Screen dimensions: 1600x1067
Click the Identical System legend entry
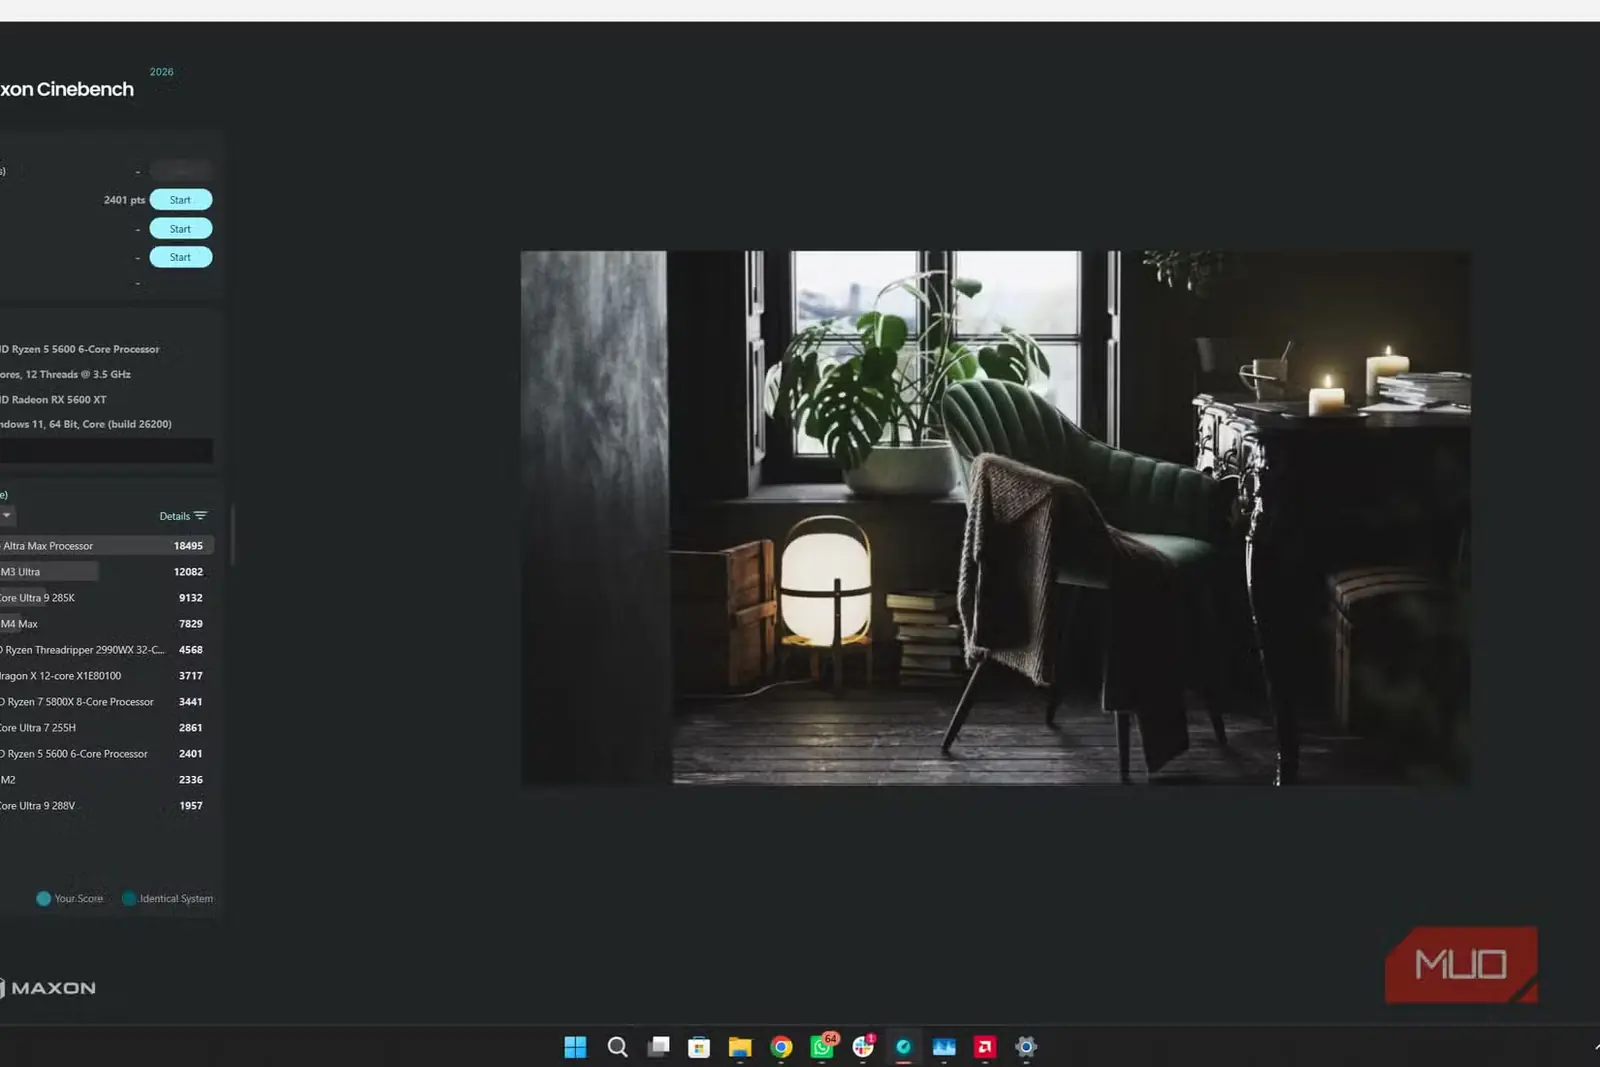click(168, 899)
